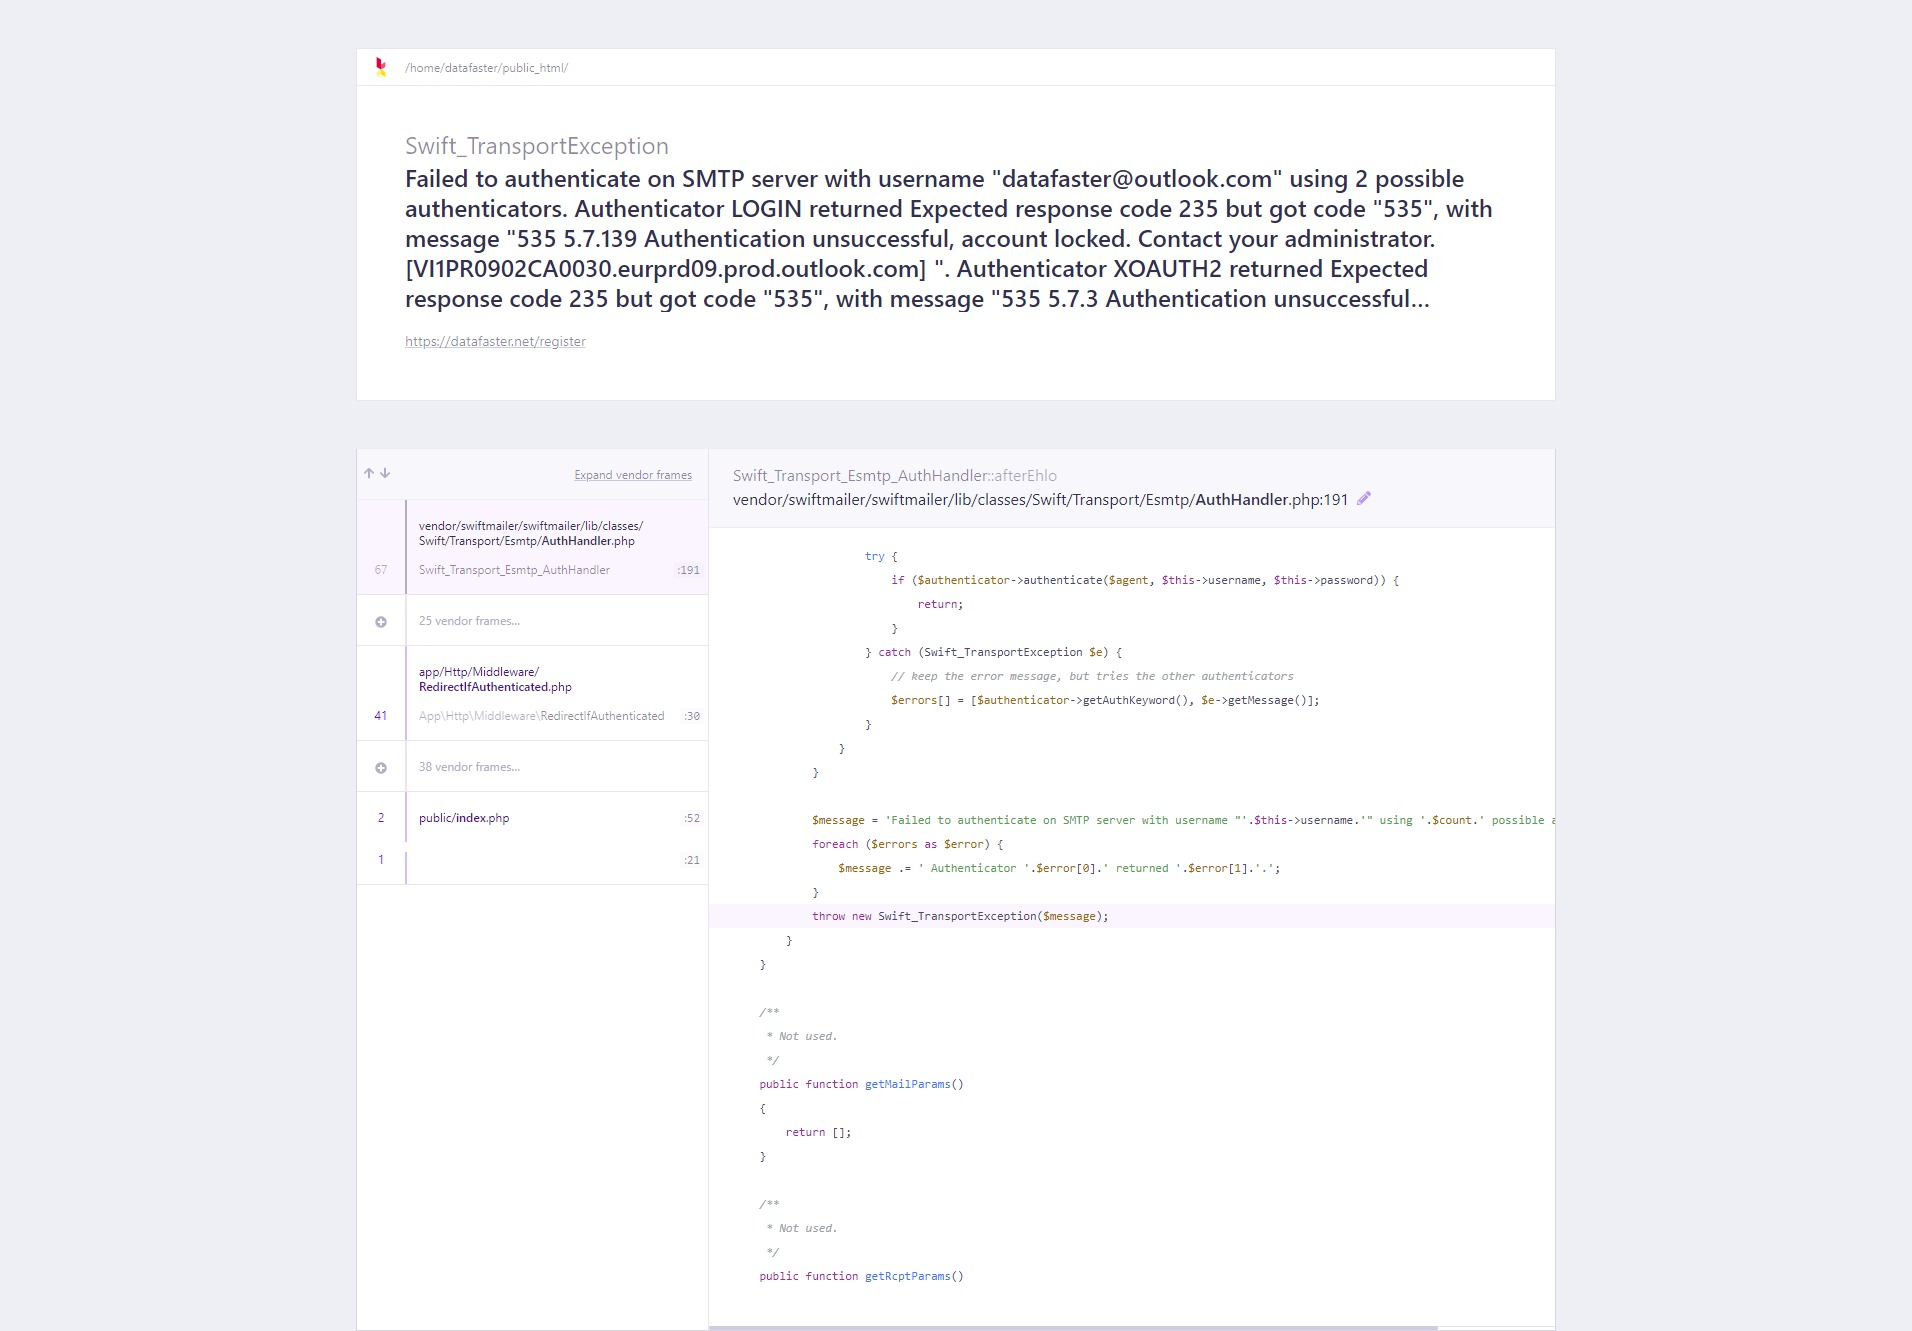Image resolution: width=1912 pixels, height=1331 pixels.
Task: Click the /home/datafaster/public_html/ path text
Action: click(486, 68)
